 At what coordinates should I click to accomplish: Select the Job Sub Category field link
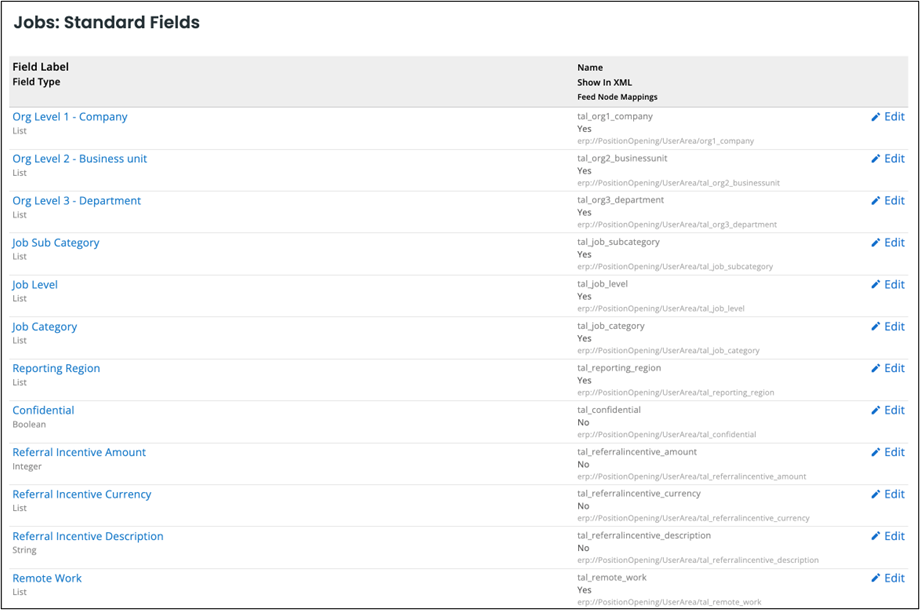click(x=55, y=242)
